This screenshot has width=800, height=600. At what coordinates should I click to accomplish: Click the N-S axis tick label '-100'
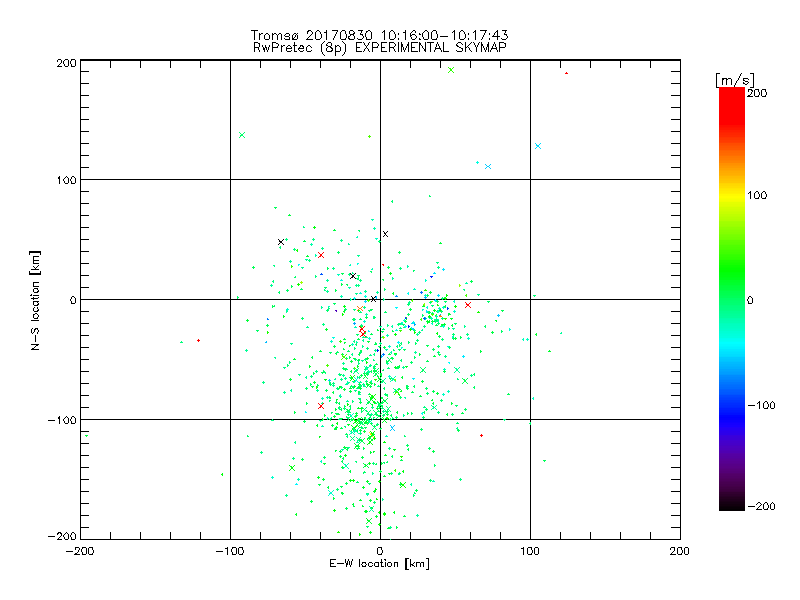coord(62,420)
